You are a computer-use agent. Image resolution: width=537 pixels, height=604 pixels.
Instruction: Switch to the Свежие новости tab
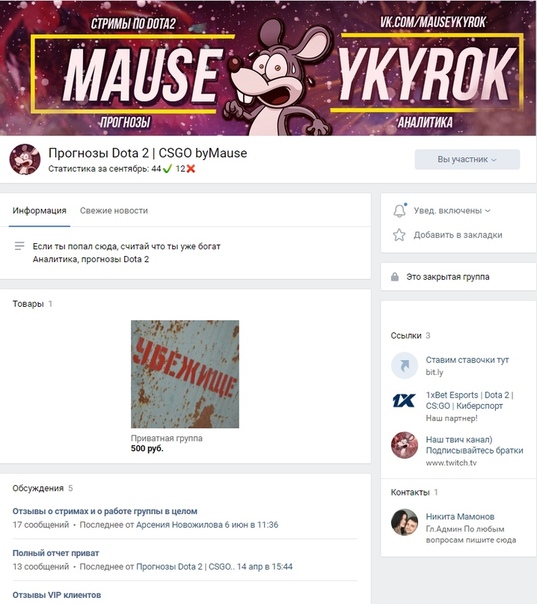114,211
